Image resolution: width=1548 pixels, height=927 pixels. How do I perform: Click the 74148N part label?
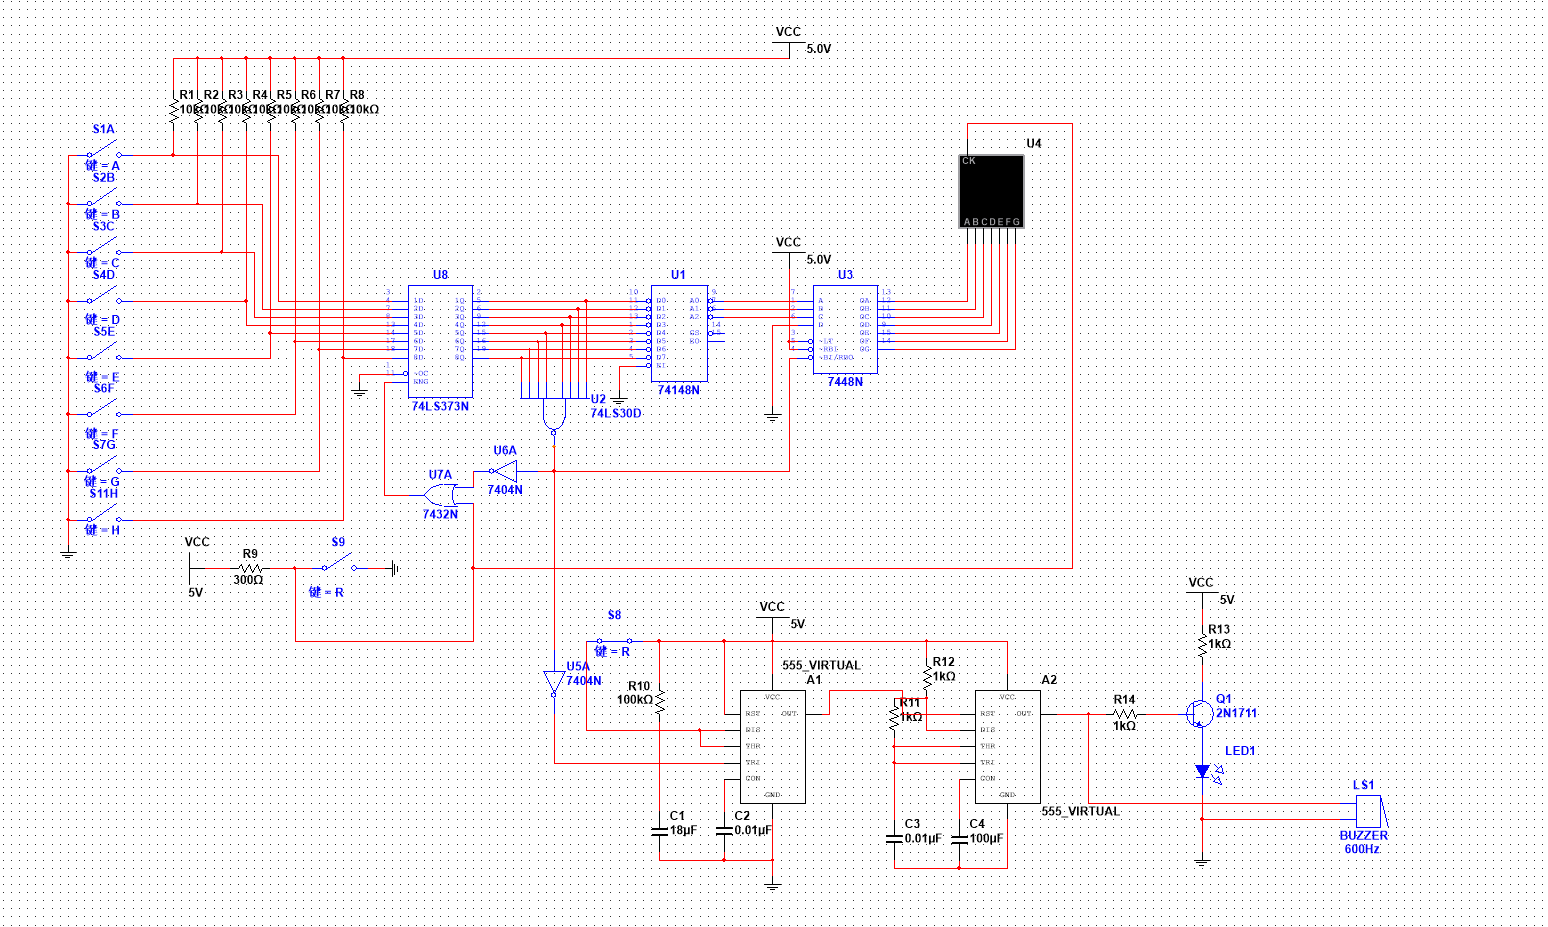tap(679, 390)
